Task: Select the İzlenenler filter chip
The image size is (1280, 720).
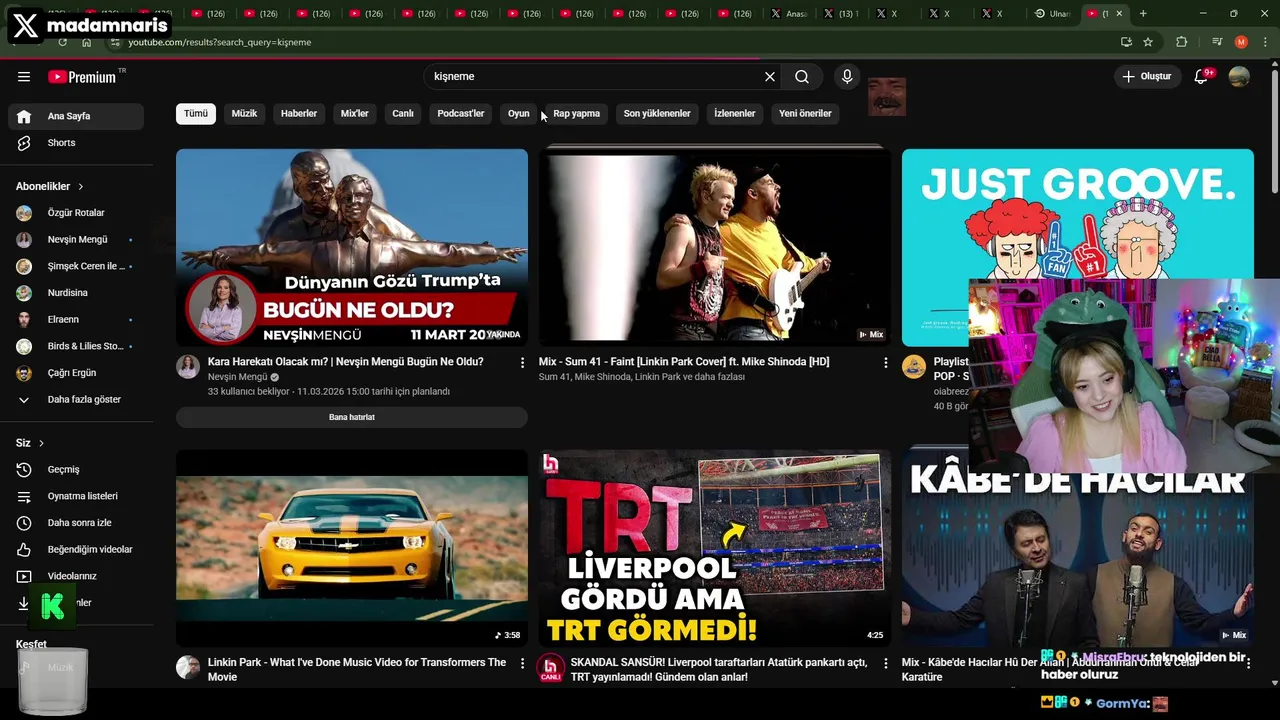Action: pyautogui.click(x=735, y=113)
